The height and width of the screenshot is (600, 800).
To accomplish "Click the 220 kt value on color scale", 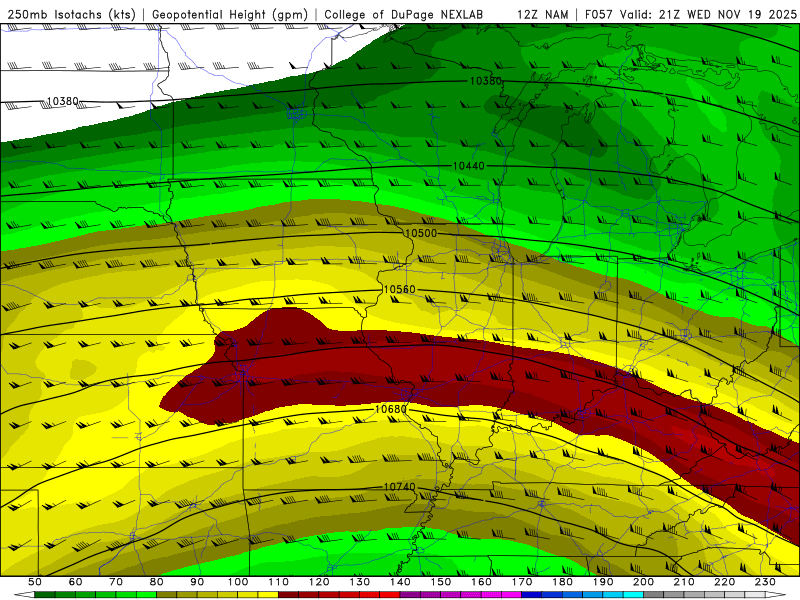I will pyautogui.click(x=725, y=582).
